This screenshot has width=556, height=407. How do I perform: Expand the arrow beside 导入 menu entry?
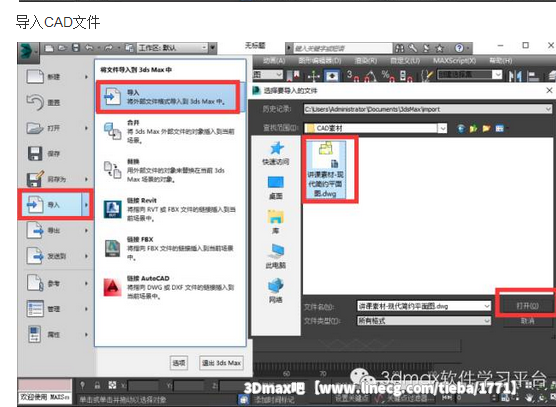click(86, 205)
